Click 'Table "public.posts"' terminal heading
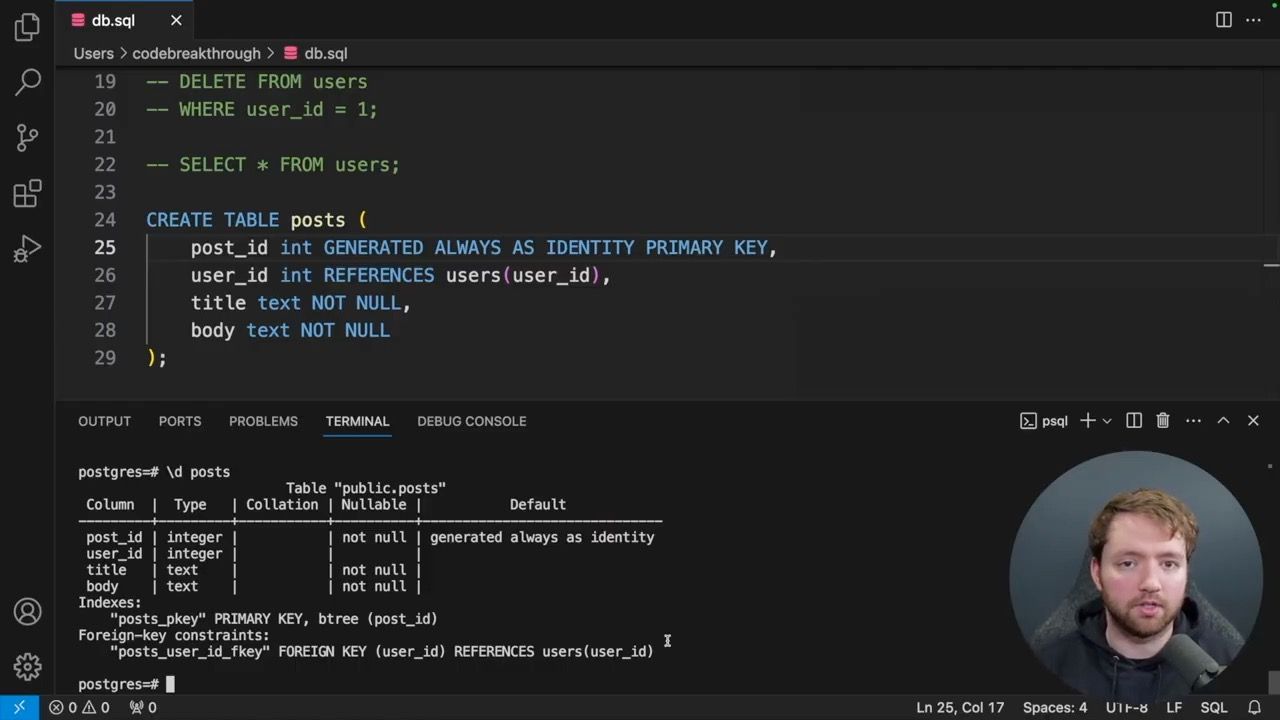 pos(366,488)
